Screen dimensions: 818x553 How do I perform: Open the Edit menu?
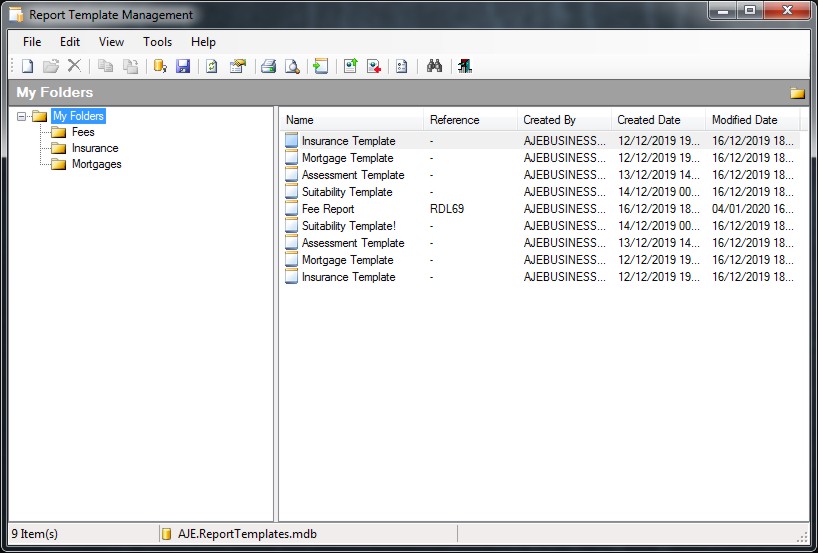70,42
